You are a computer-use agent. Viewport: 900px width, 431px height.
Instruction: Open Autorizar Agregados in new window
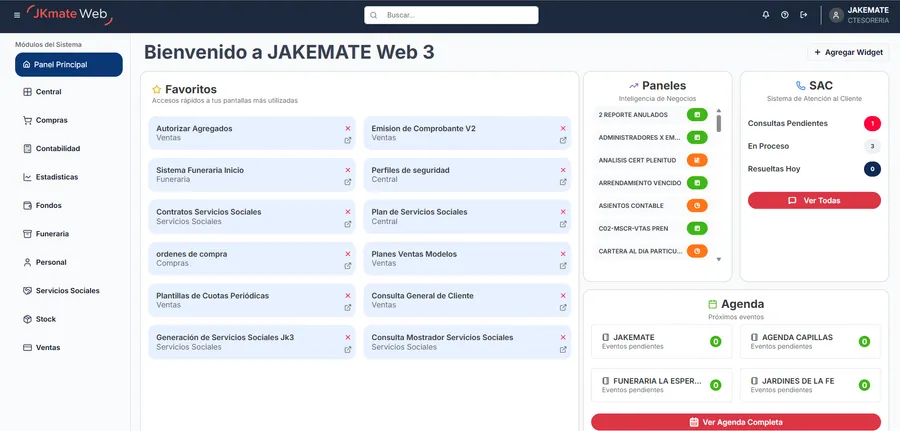tap(347, 140)
